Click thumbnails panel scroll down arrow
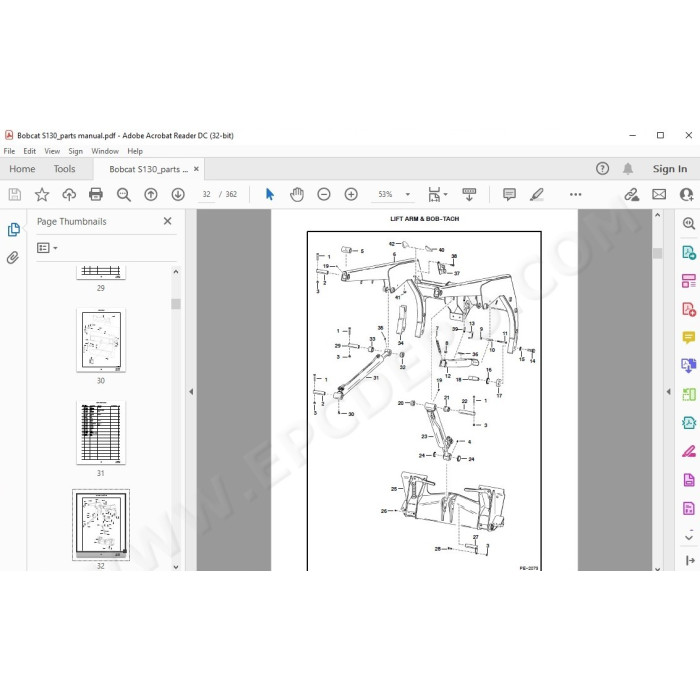This screenshot has height=700, width=700. coord(176,567)
